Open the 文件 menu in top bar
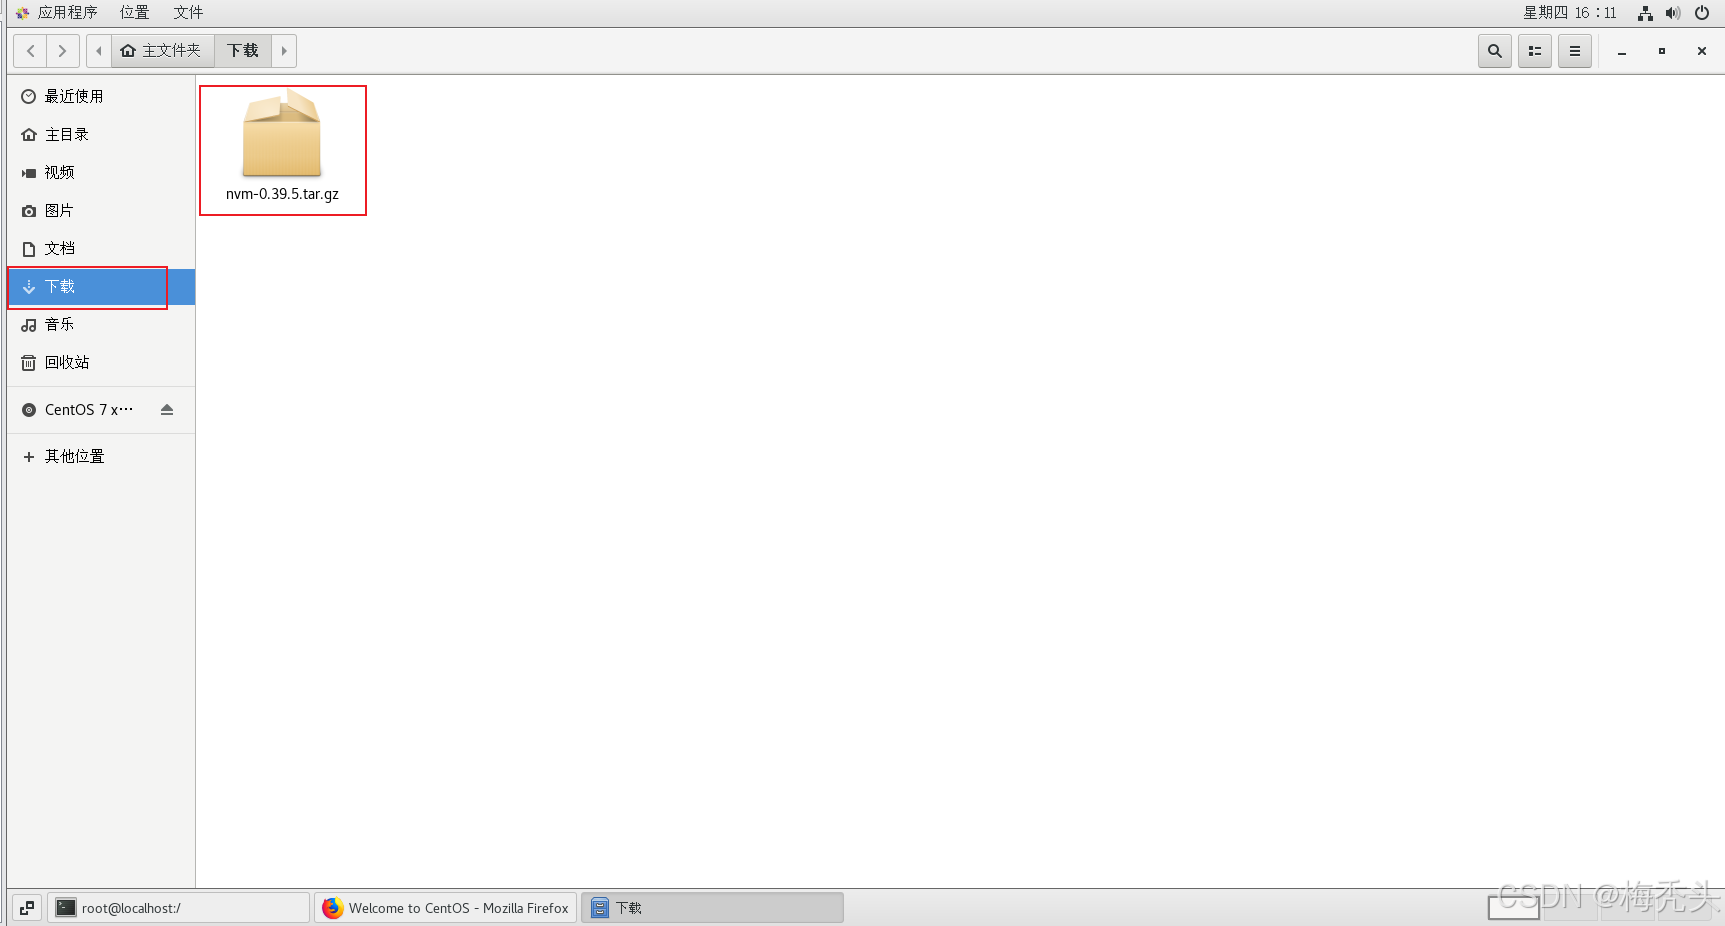Screen dimensions: 1725x926 pos(188,12)
